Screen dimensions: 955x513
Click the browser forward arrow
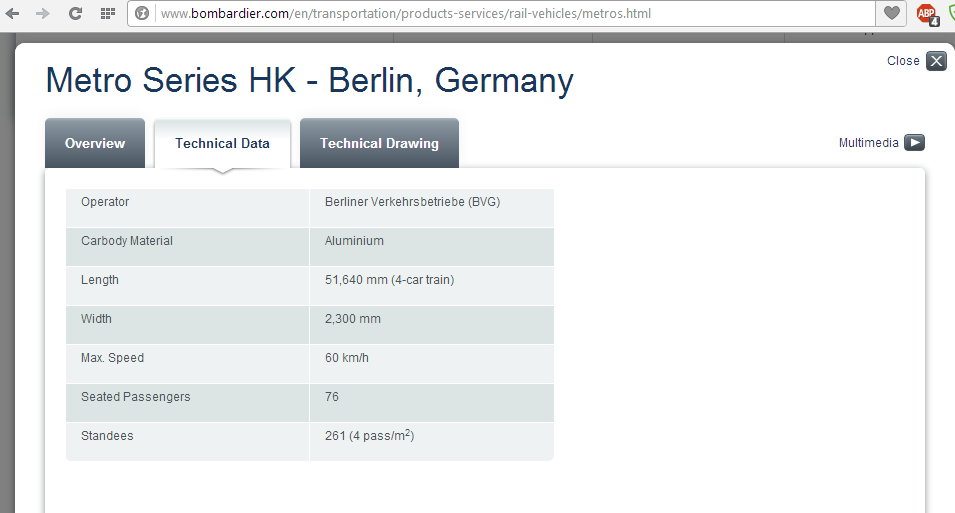42,14
